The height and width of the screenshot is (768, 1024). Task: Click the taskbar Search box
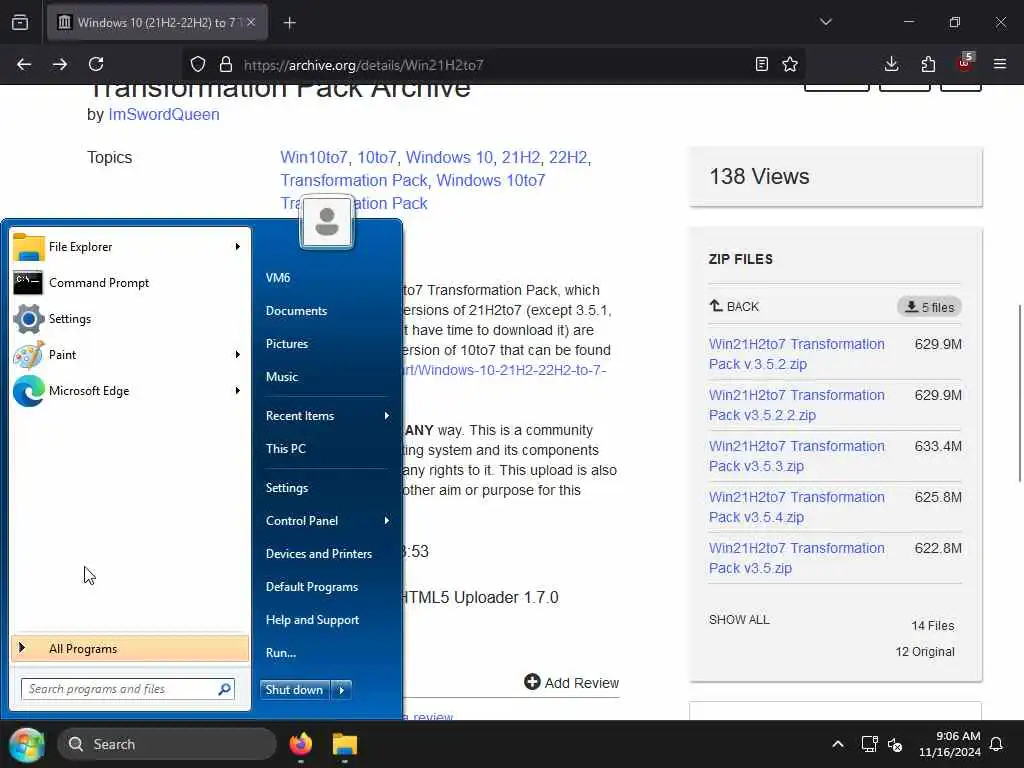pyautogui.click(x=167, y=744)
